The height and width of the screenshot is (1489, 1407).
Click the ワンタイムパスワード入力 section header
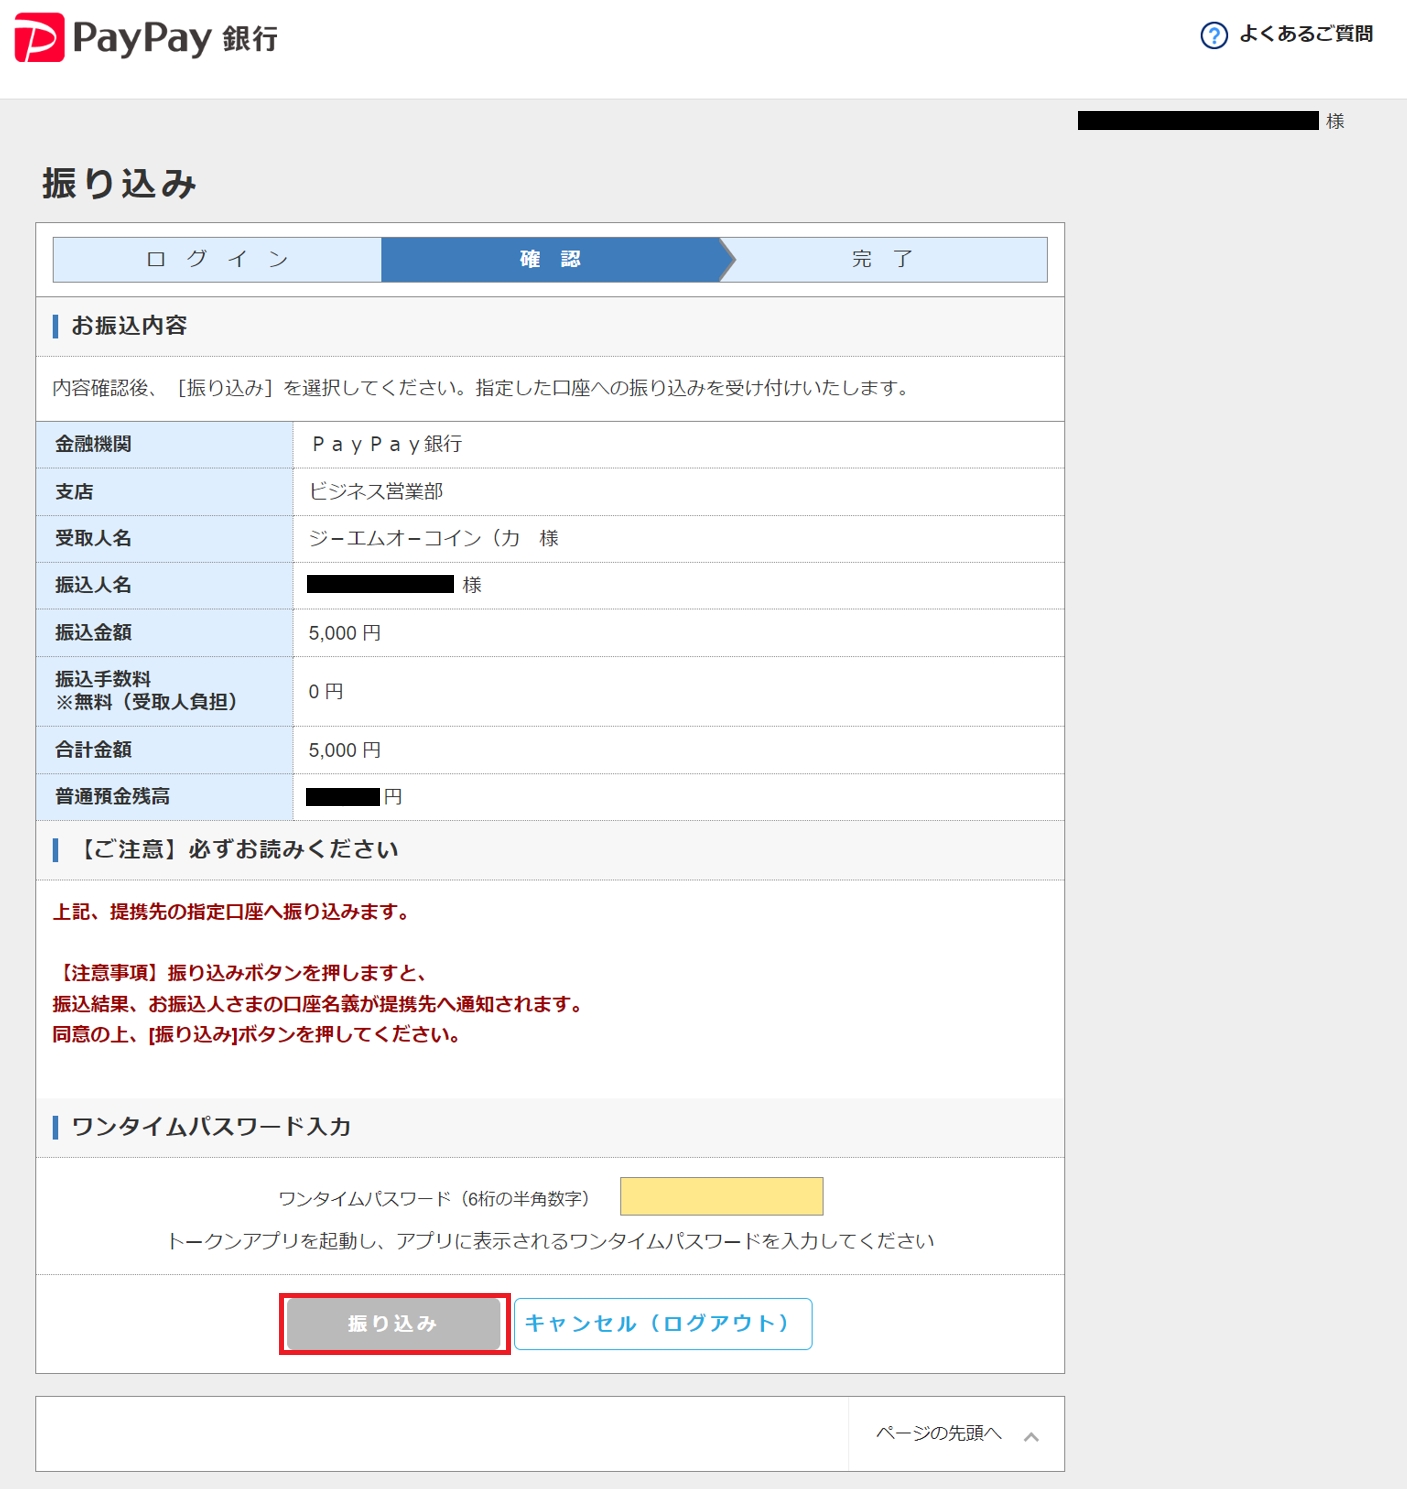coord(211,1127)
